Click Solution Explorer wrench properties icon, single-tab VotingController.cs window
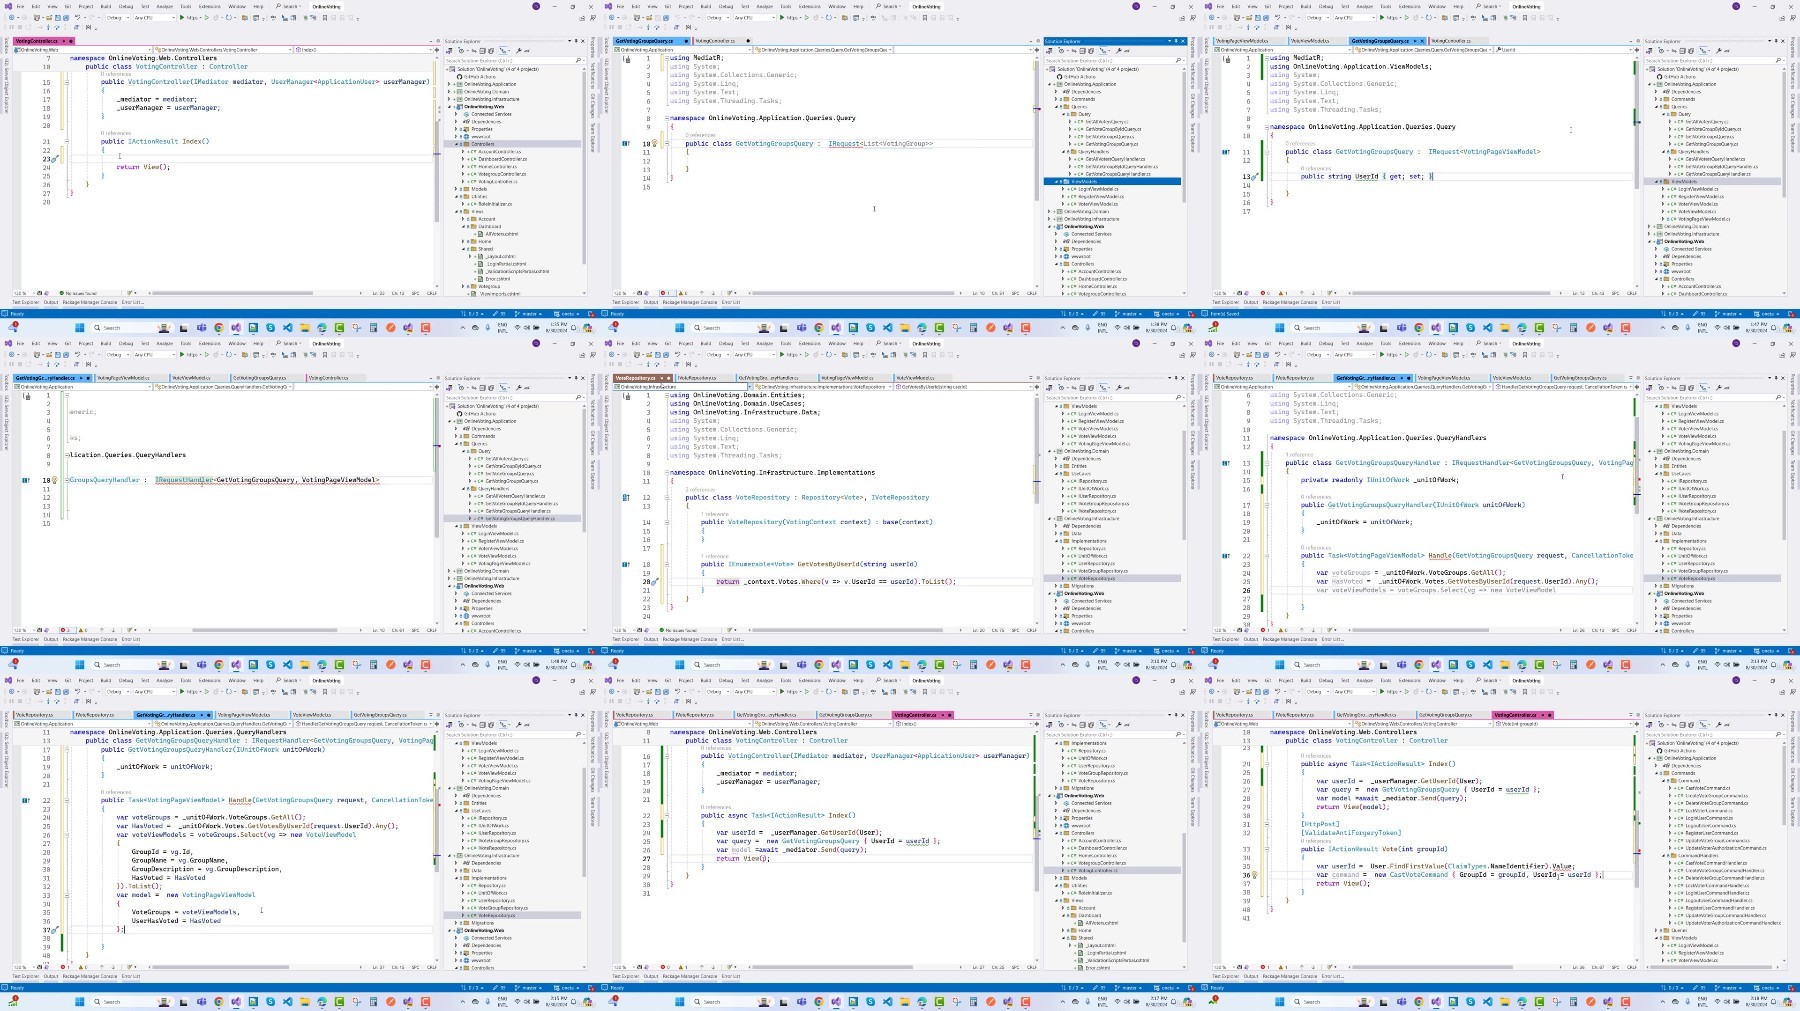1800x1011 pixels. click(518, 51)
